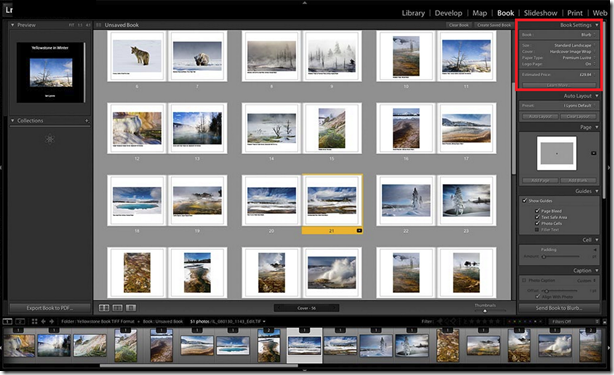Viewport: 614px width, 375px height.
Task: Toggle the Filler Text checkbox
Action: [x=537, y=229]
